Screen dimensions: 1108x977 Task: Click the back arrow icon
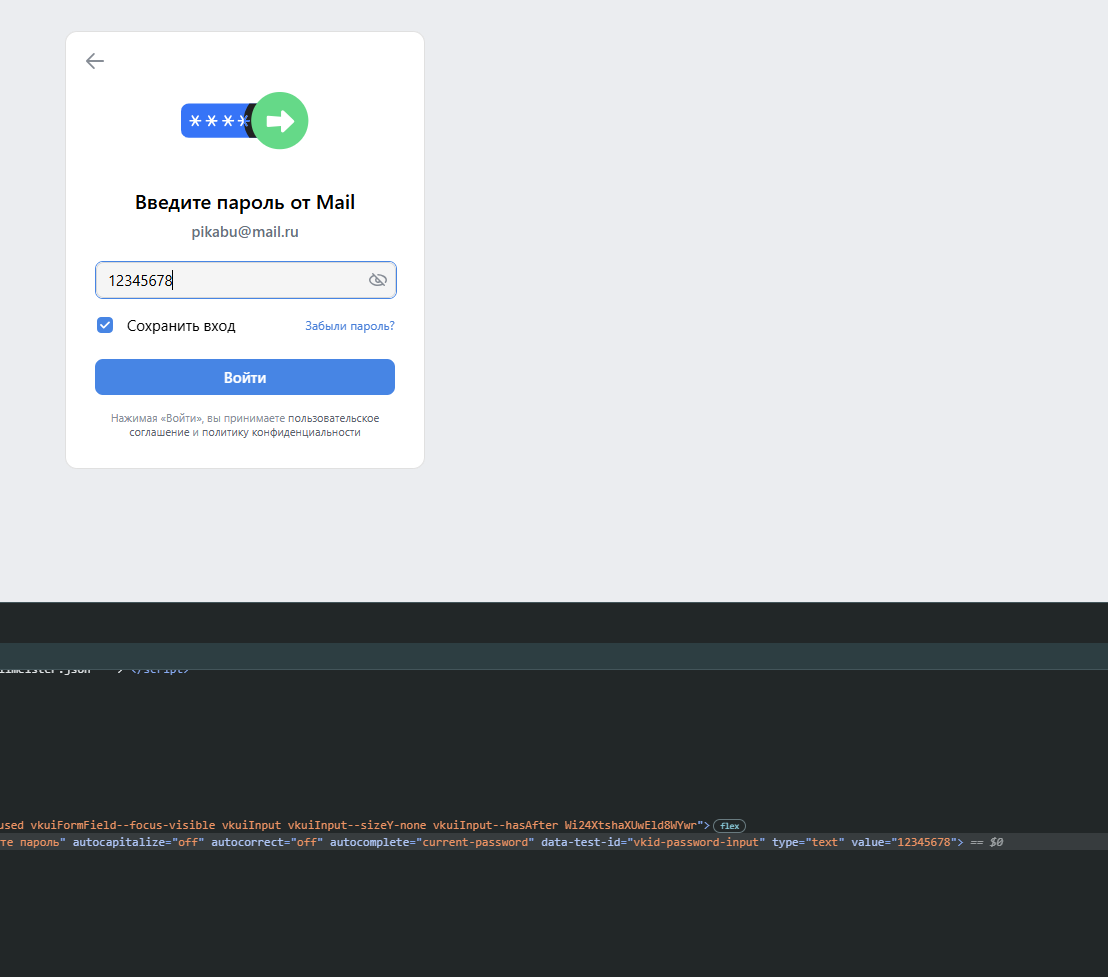pos(95,61)
